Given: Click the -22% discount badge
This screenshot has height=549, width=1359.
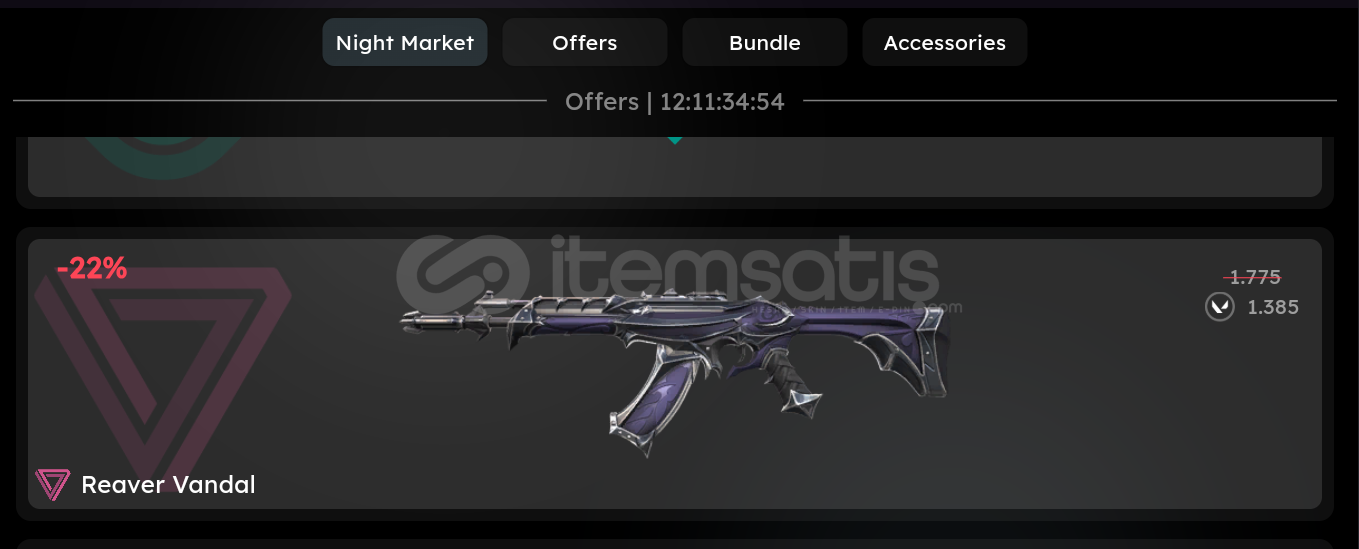Looking at the screenshot, I should pos(92,268).
